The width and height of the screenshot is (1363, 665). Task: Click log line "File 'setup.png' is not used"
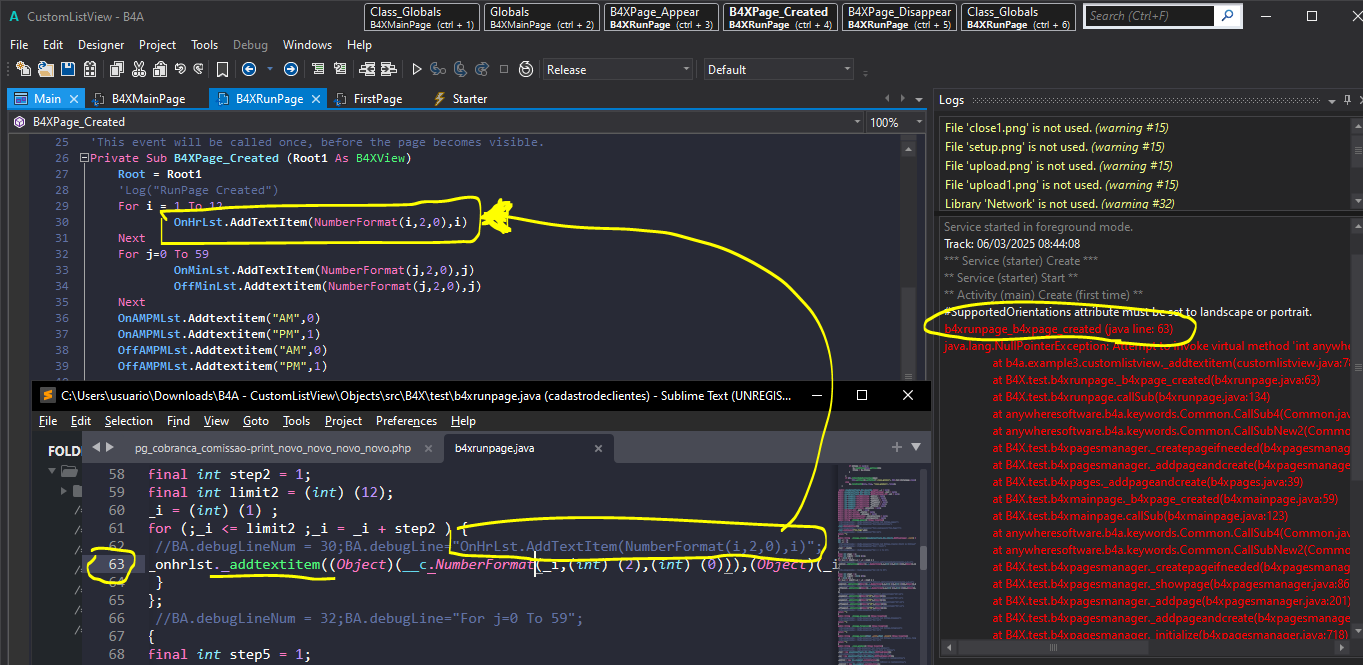click(1056, 147)
